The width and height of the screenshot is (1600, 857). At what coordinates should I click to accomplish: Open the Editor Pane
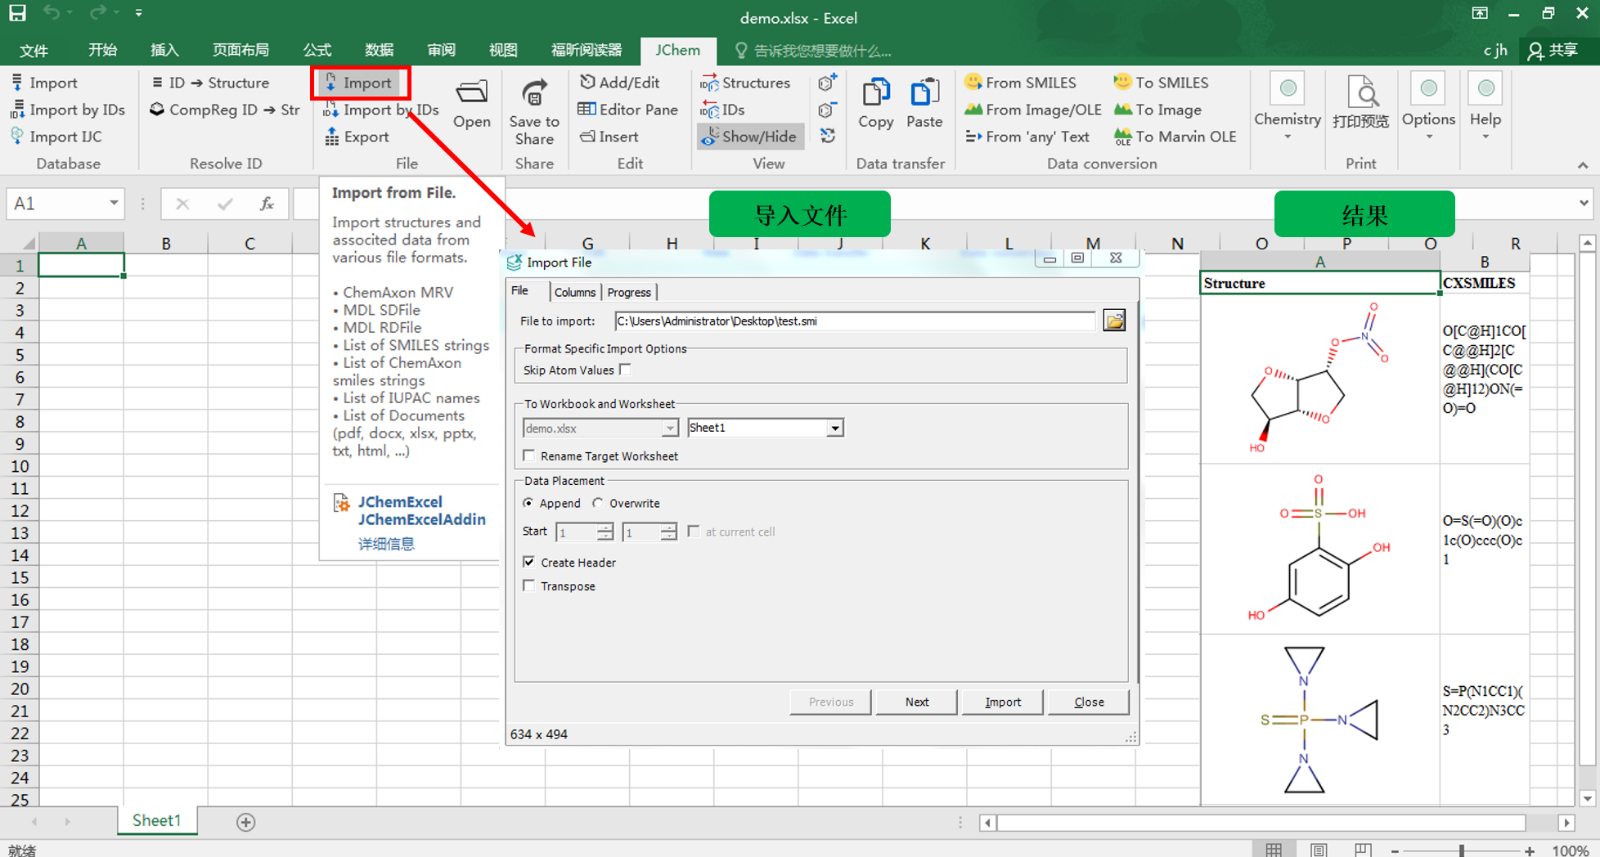coord(628,110)
